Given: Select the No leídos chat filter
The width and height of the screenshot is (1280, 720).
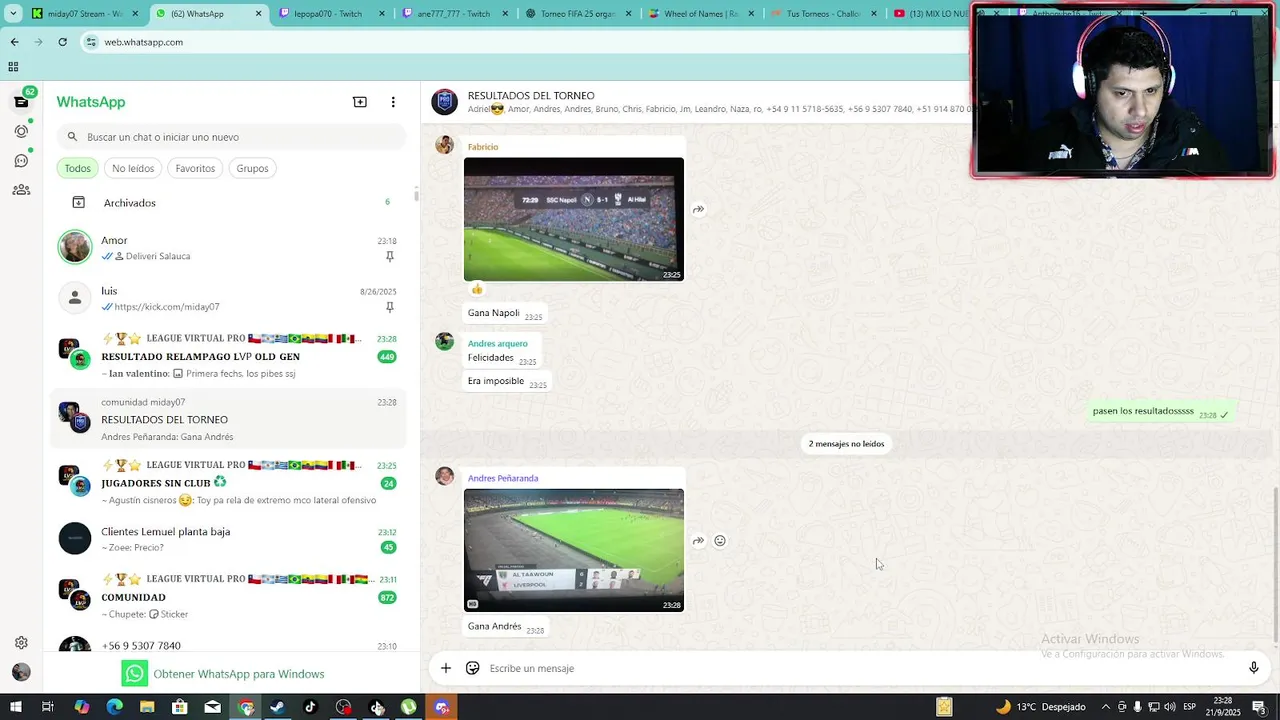Looking at the screenshot, I should click(x=133, y=168).
